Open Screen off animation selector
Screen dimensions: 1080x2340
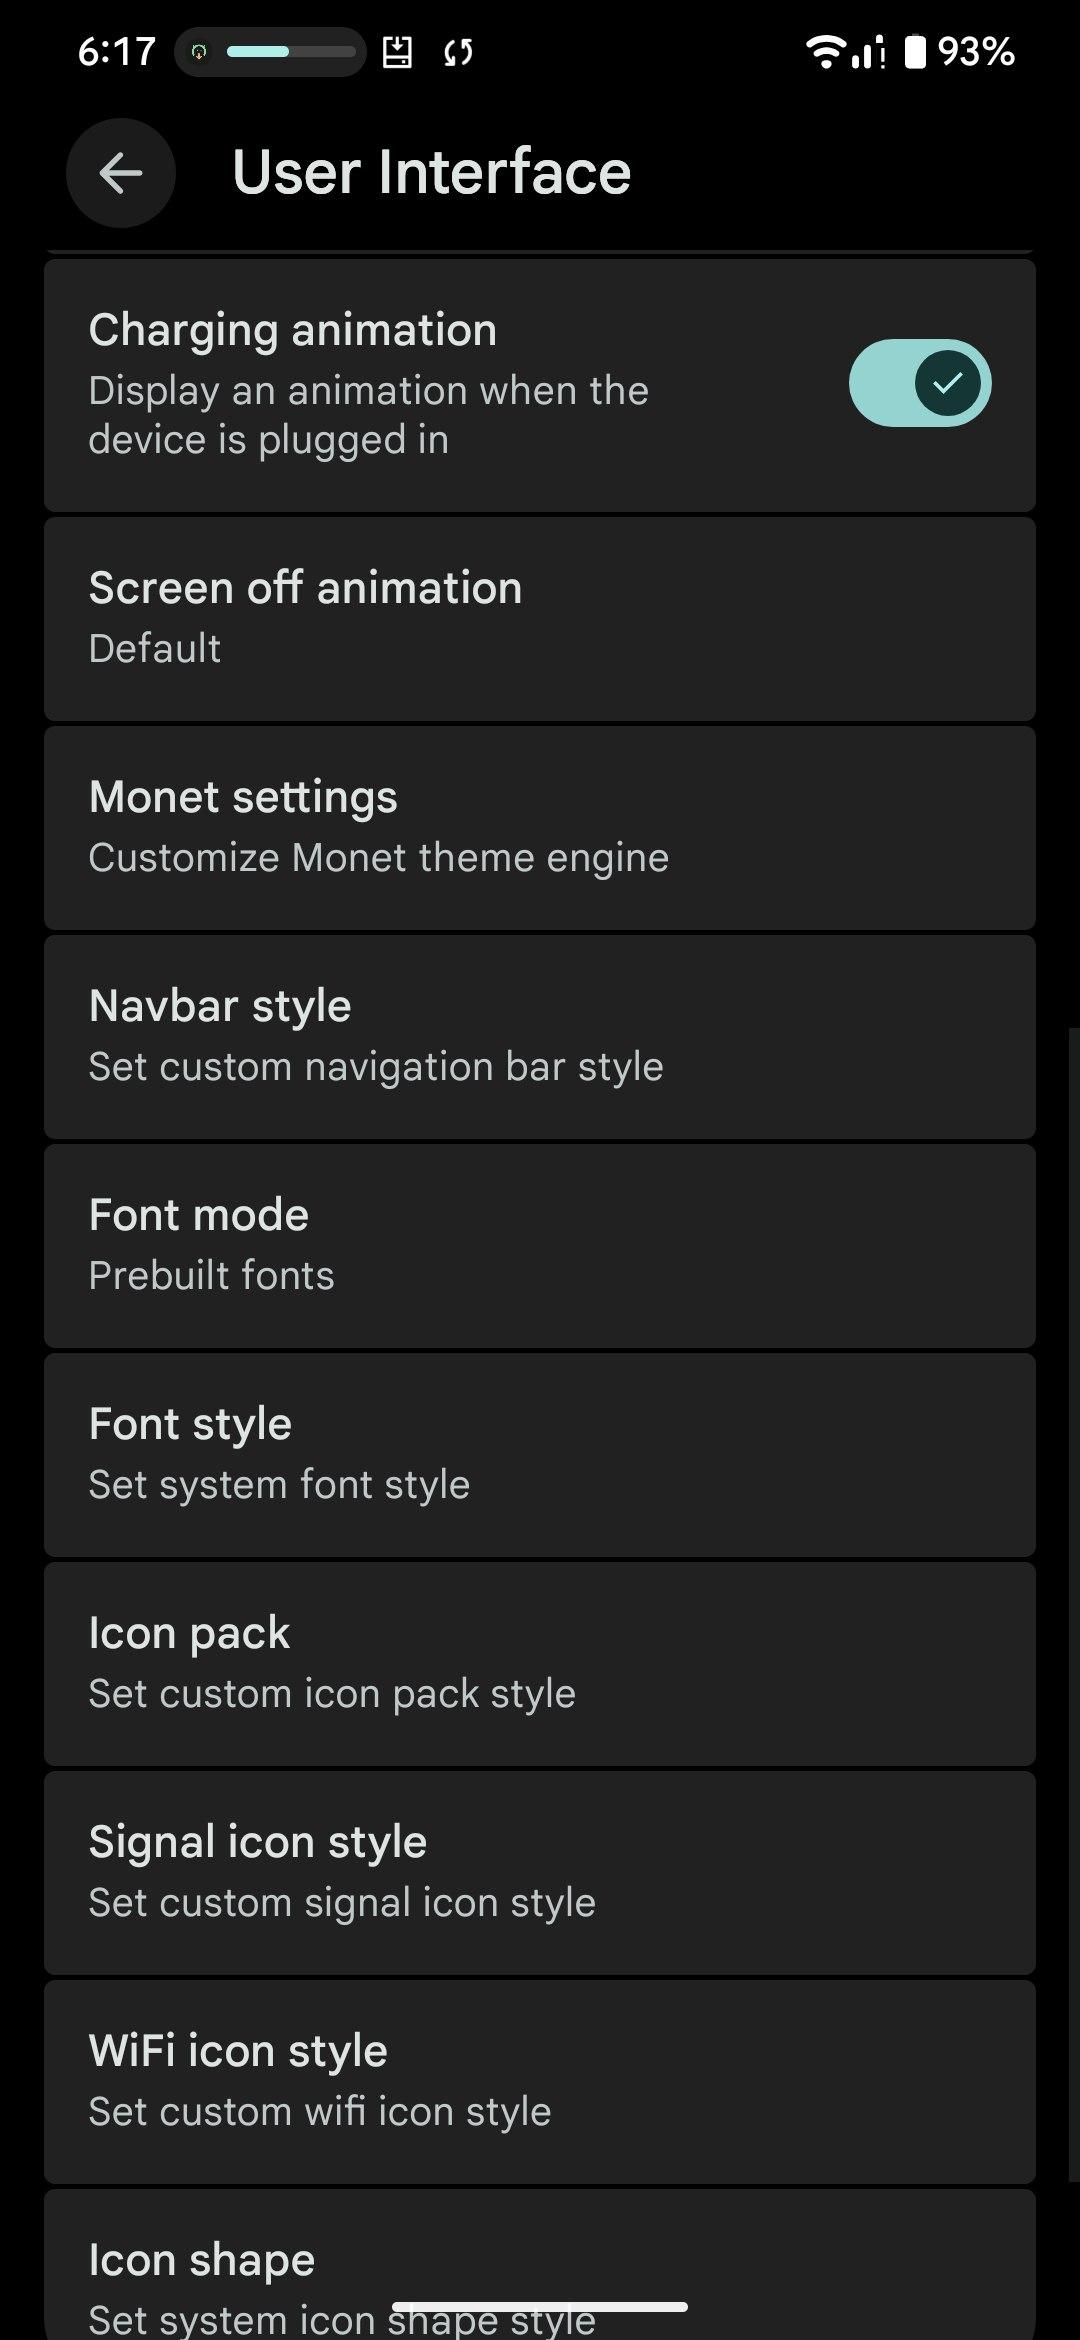[x=540, y=619]
